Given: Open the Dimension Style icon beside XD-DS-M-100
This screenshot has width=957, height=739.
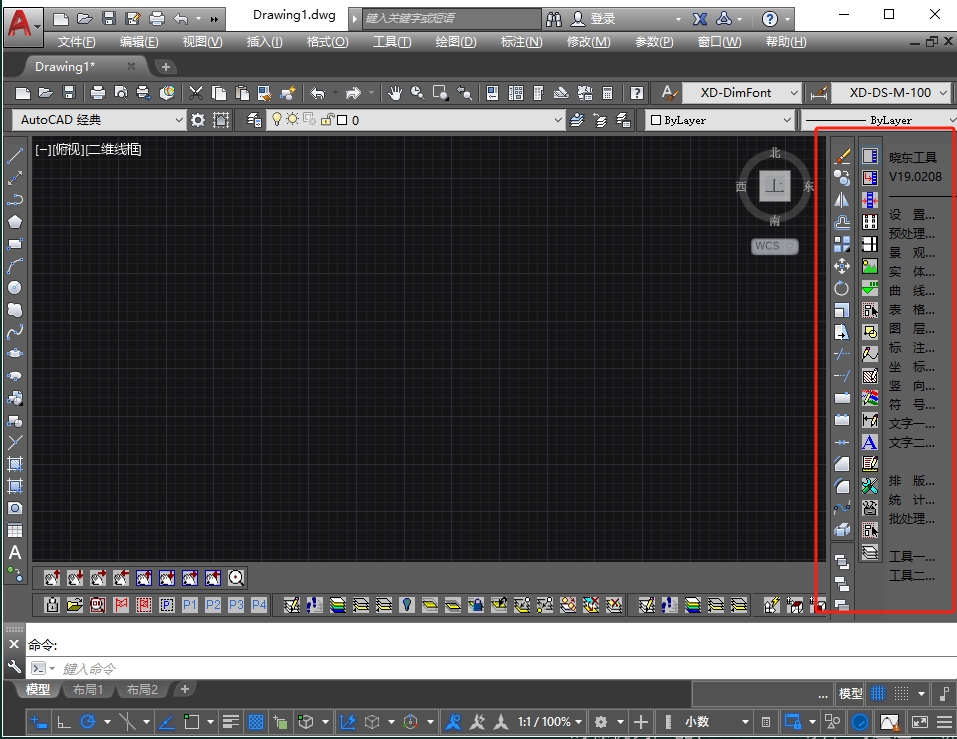Looking at the screenshot, I should tap(818, 93).
